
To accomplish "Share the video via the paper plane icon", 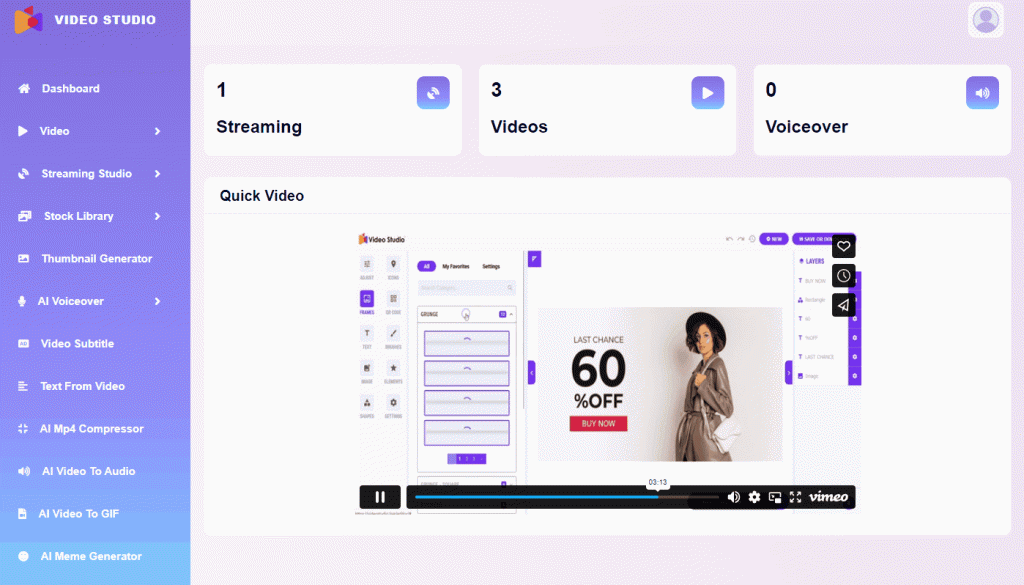I will pos(844,305).
